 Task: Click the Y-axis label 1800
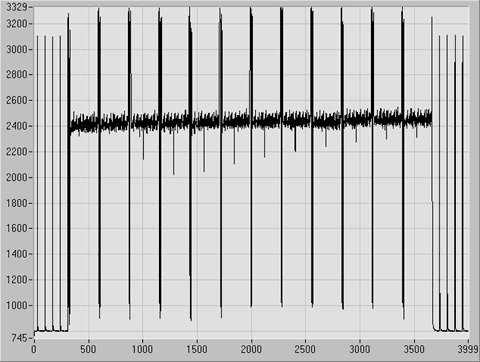point(17,203)
